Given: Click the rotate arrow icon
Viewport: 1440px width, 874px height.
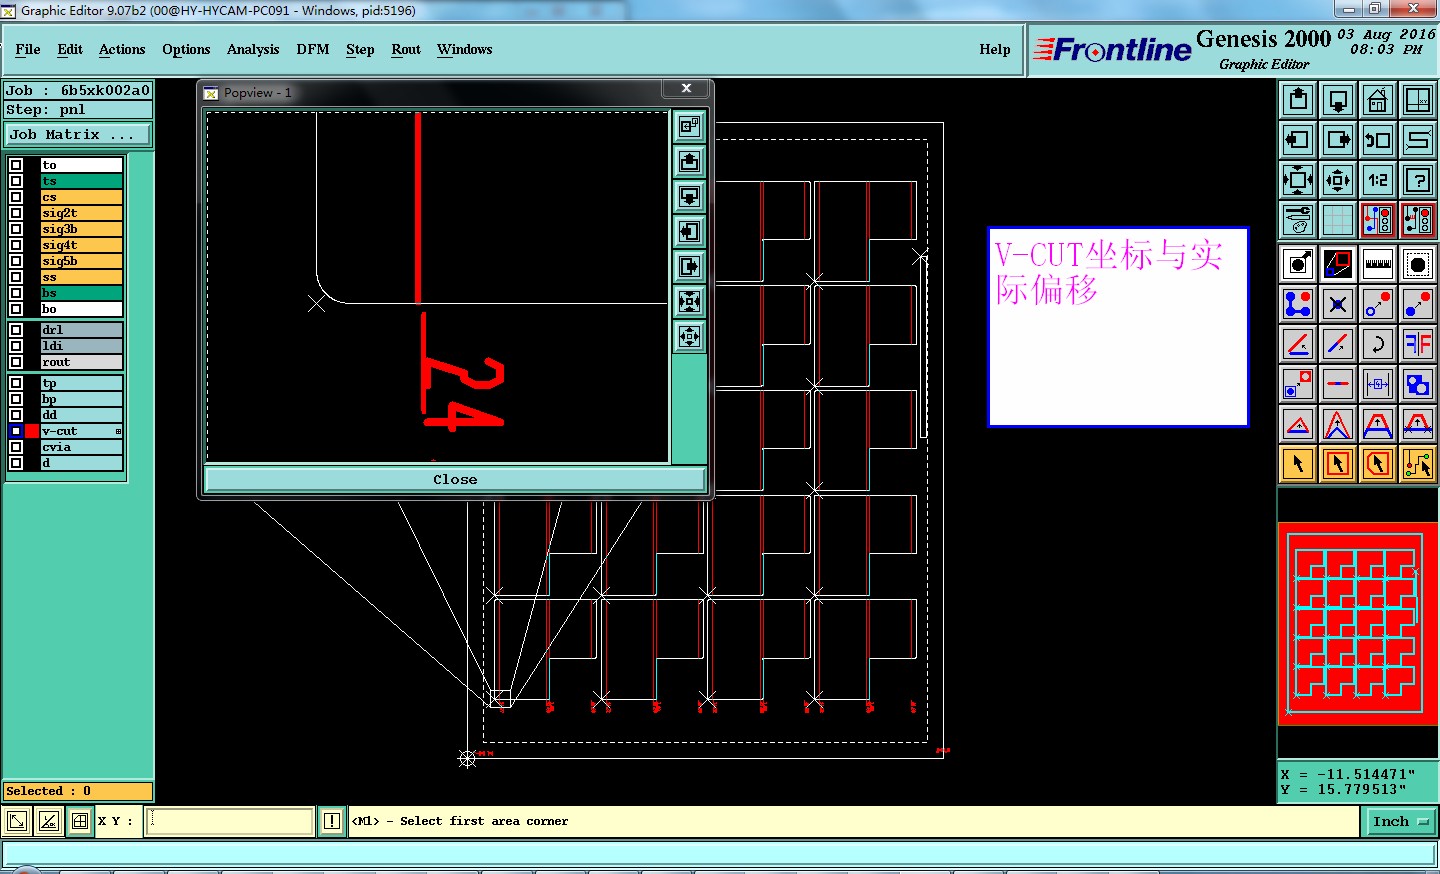Looking at the screenshot, I should click(x=1378, y=344).
